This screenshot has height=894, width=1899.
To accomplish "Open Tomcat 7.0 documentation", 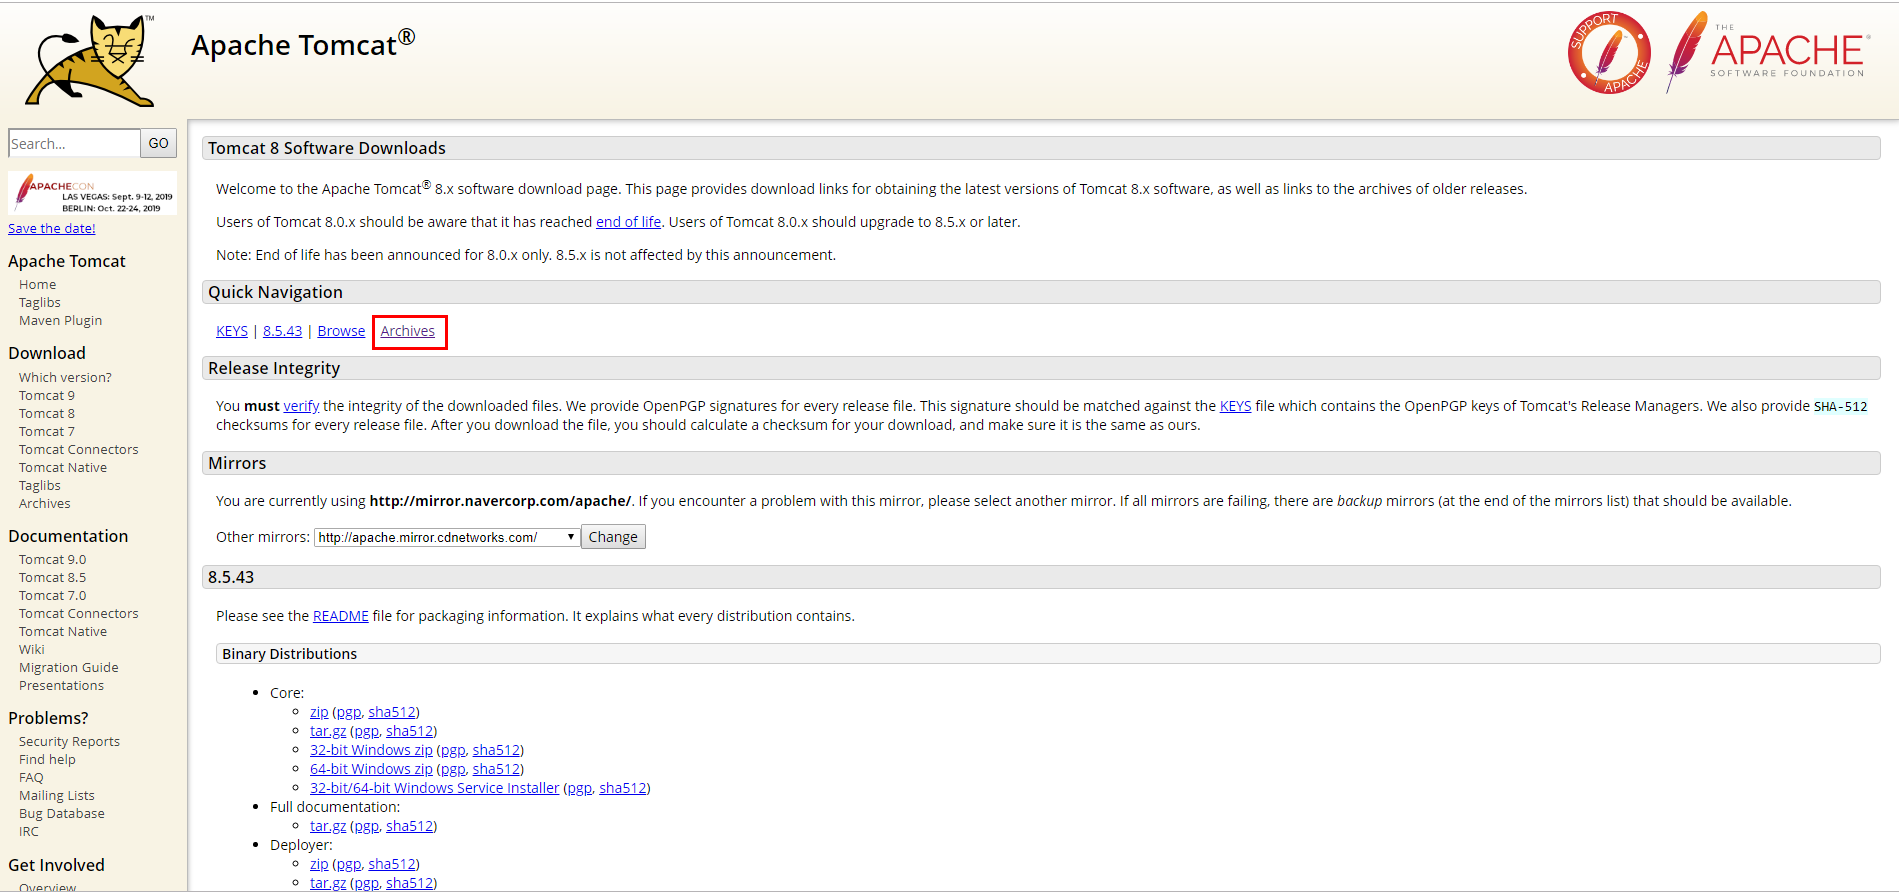I will [53, 596].
